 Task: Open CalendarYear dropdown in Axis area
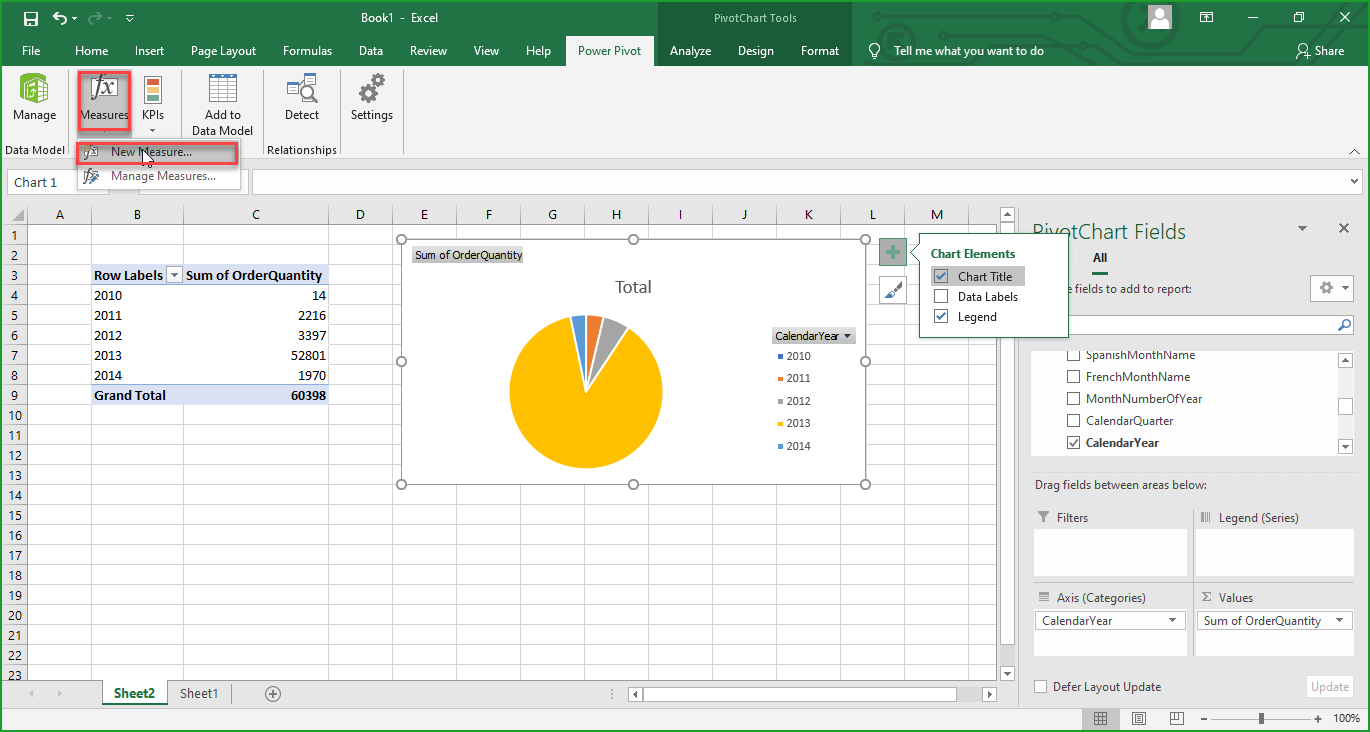(1172, 621)
